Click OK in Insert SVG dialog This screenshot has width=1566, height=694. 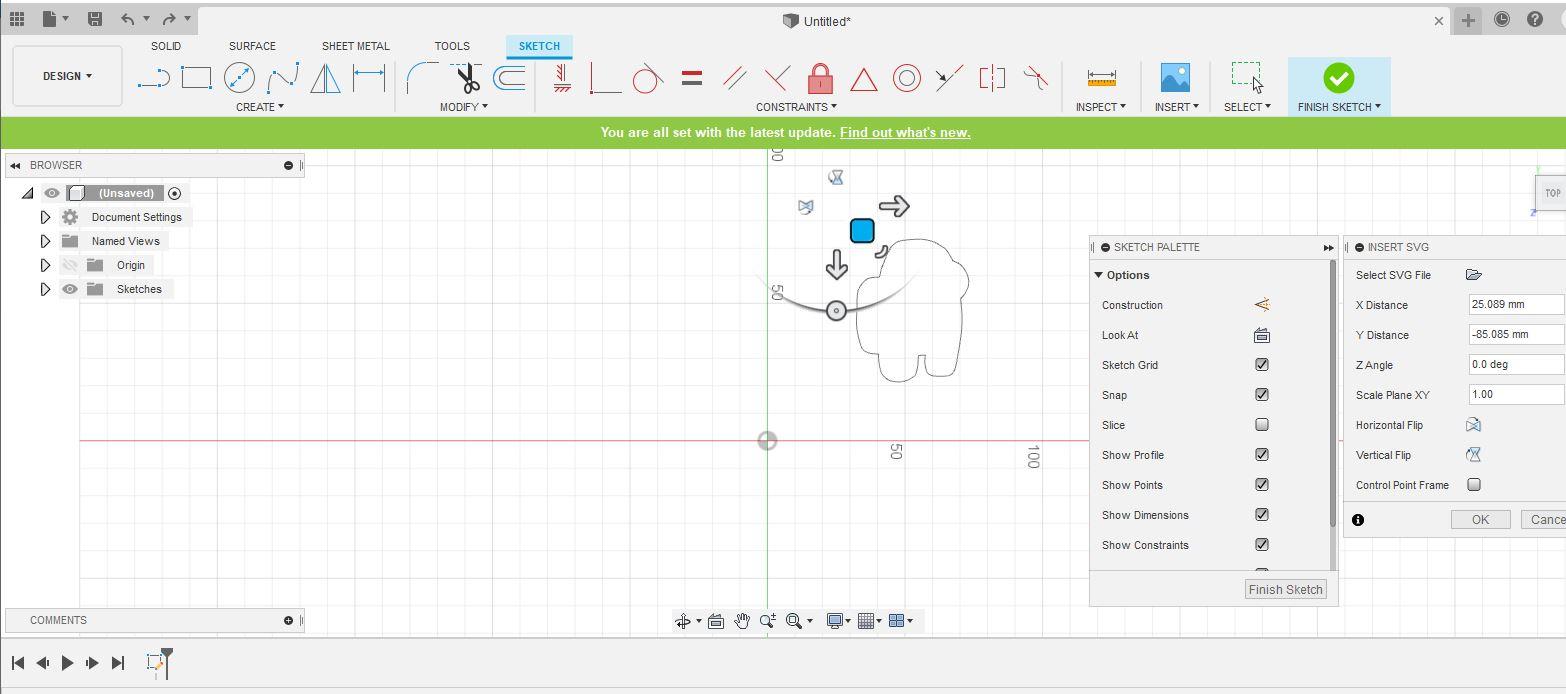click(x=1480, y=519)
